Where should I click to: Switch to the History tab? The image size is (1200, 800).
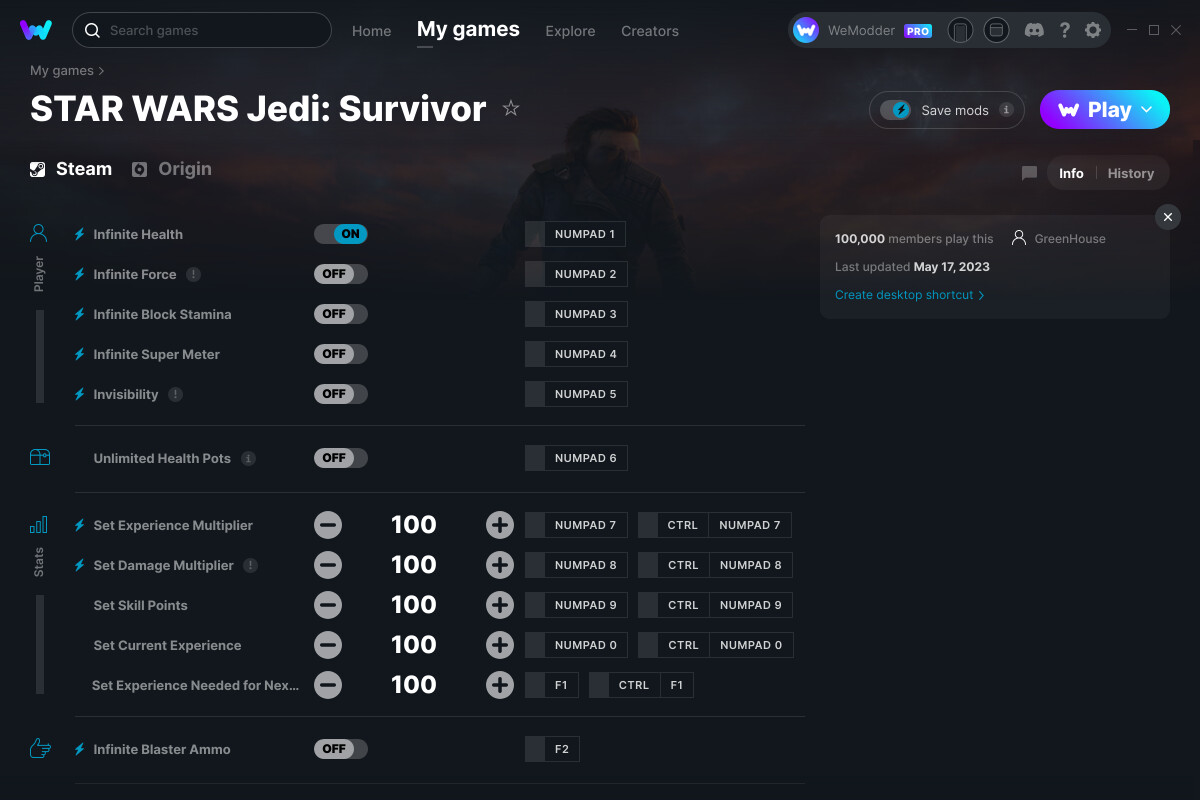coord(1131,173)
